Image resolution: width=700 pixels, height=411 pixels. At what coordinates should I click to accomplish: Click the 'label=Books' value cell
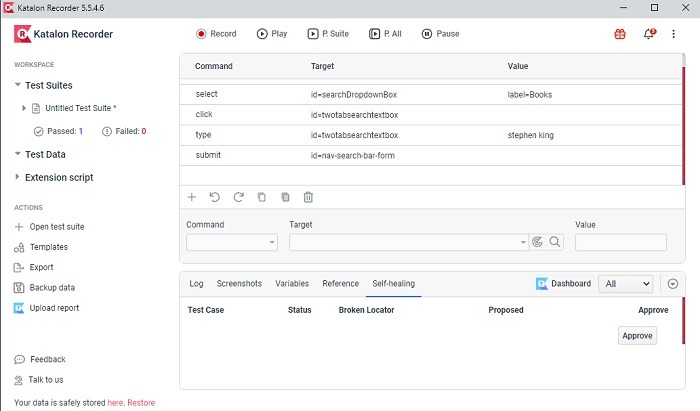tap(529, 95)
